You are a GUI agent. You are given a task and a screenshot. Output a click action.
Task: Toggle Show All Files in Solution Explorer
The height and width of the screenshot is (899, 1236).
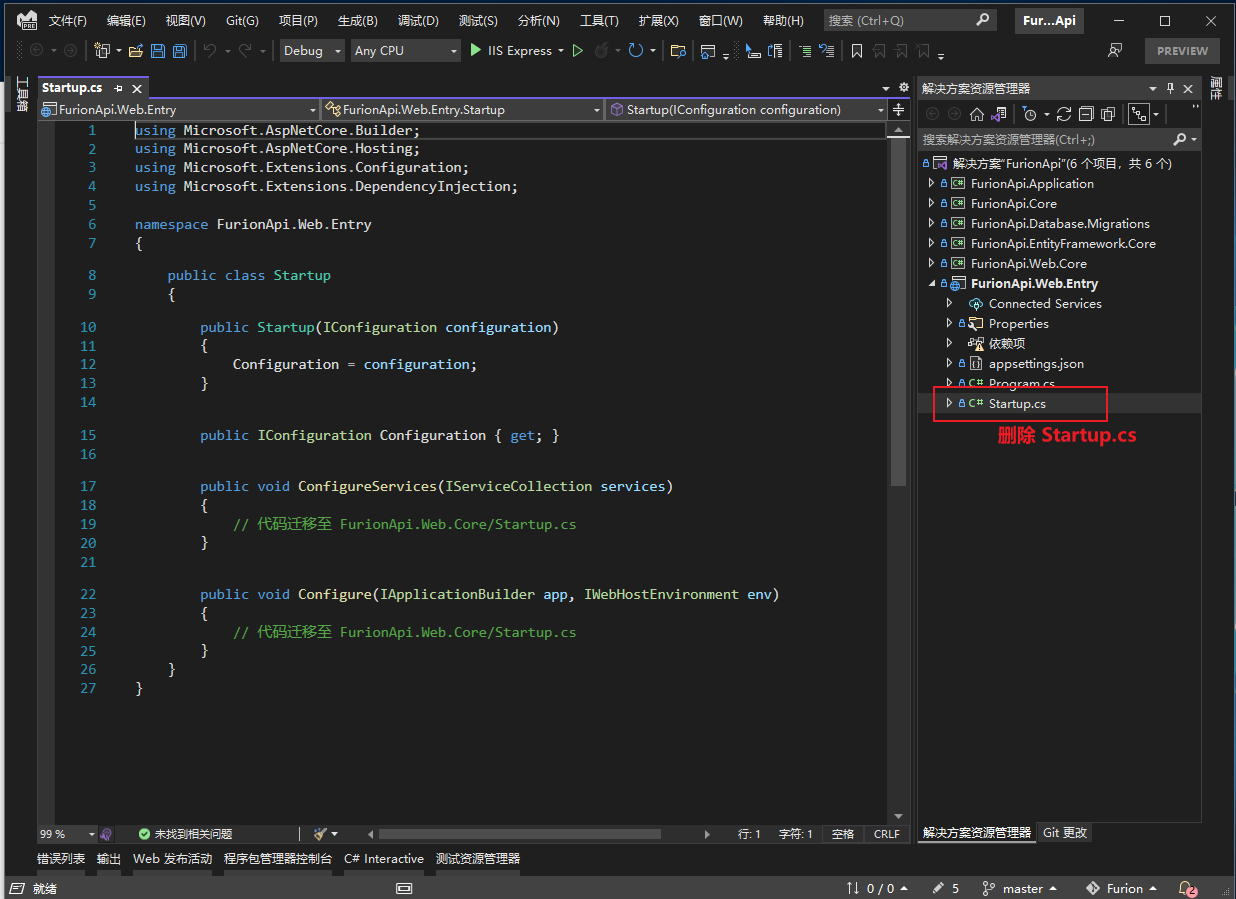click(x=1108, y=114)
